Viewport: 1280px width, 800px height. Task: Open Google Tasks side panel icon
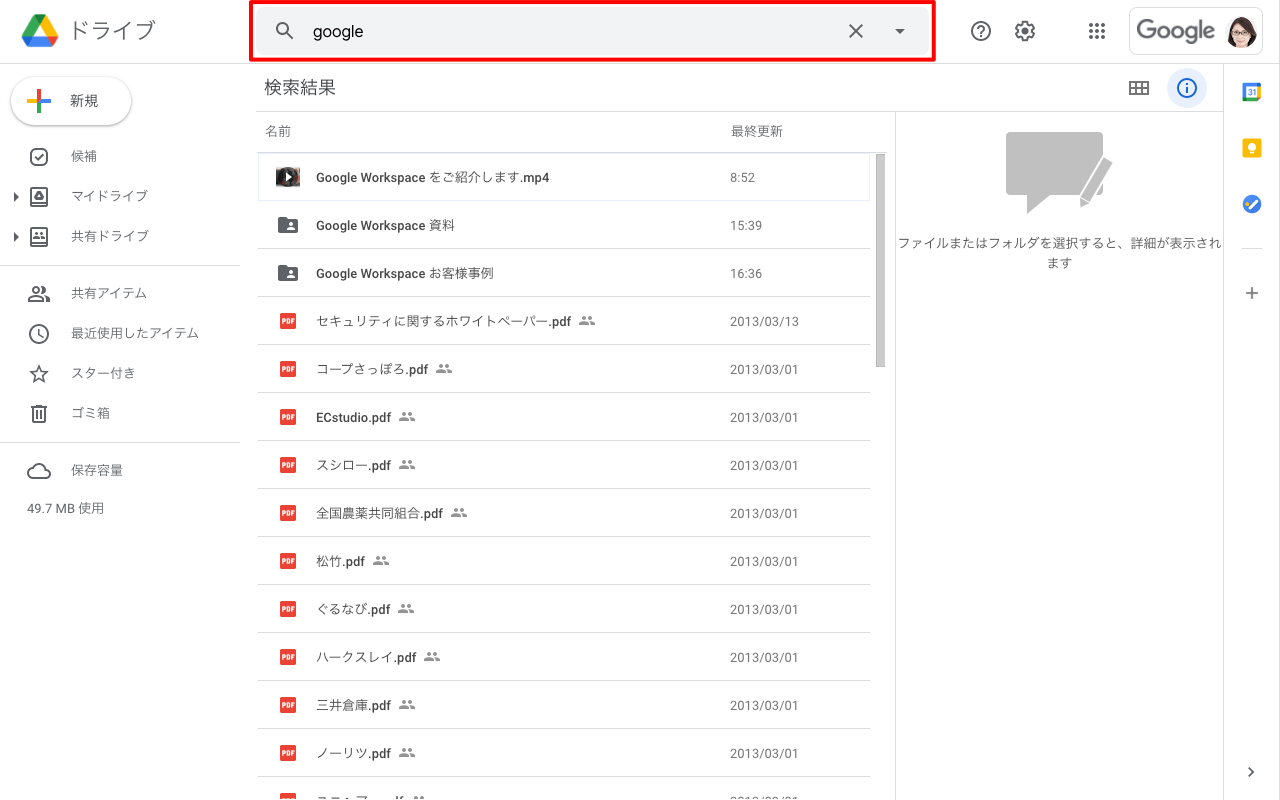point(1251,204)
